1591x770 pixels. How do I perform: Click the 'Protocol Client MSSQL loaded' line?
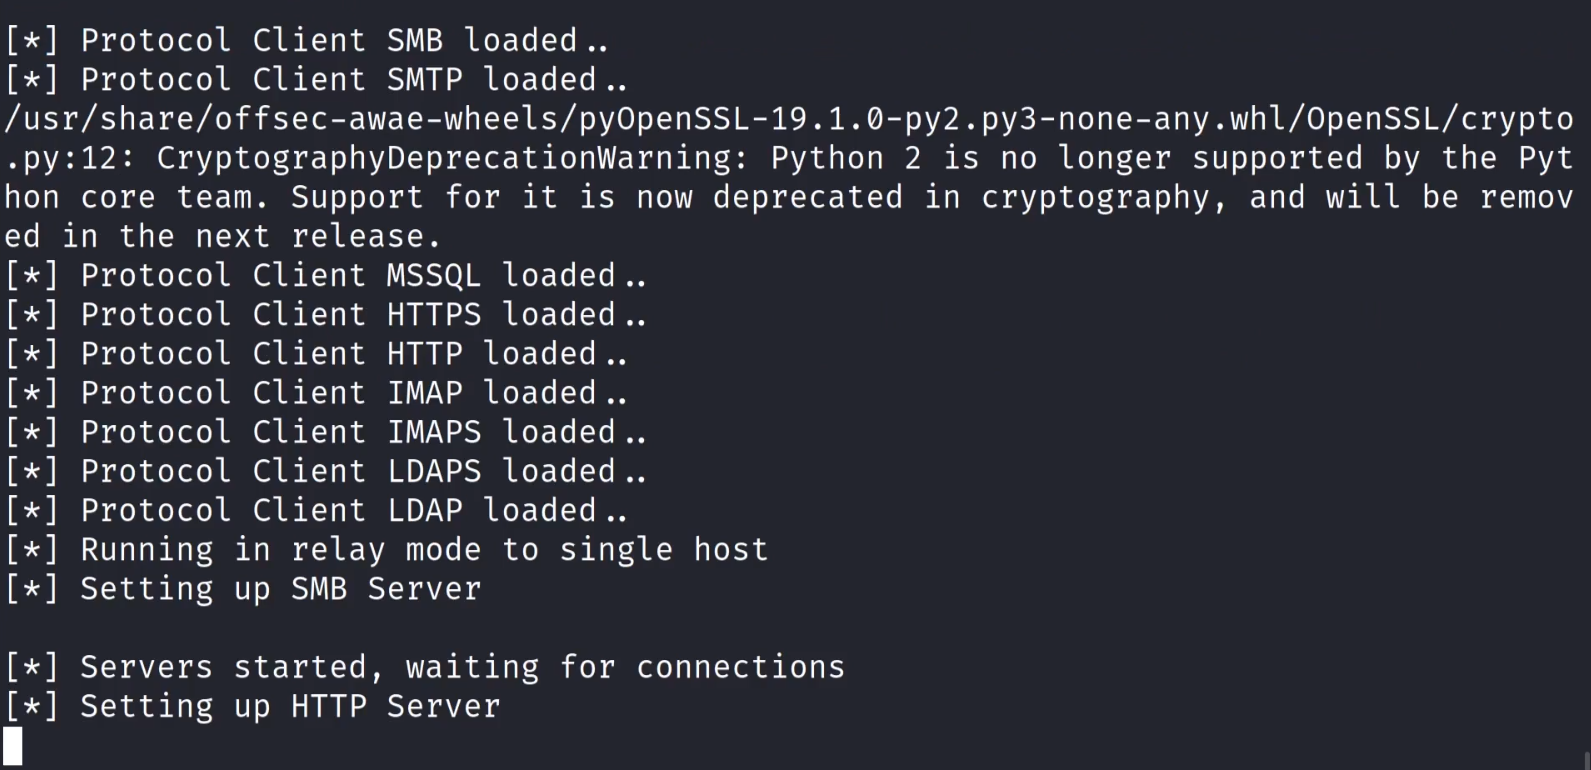325,276
